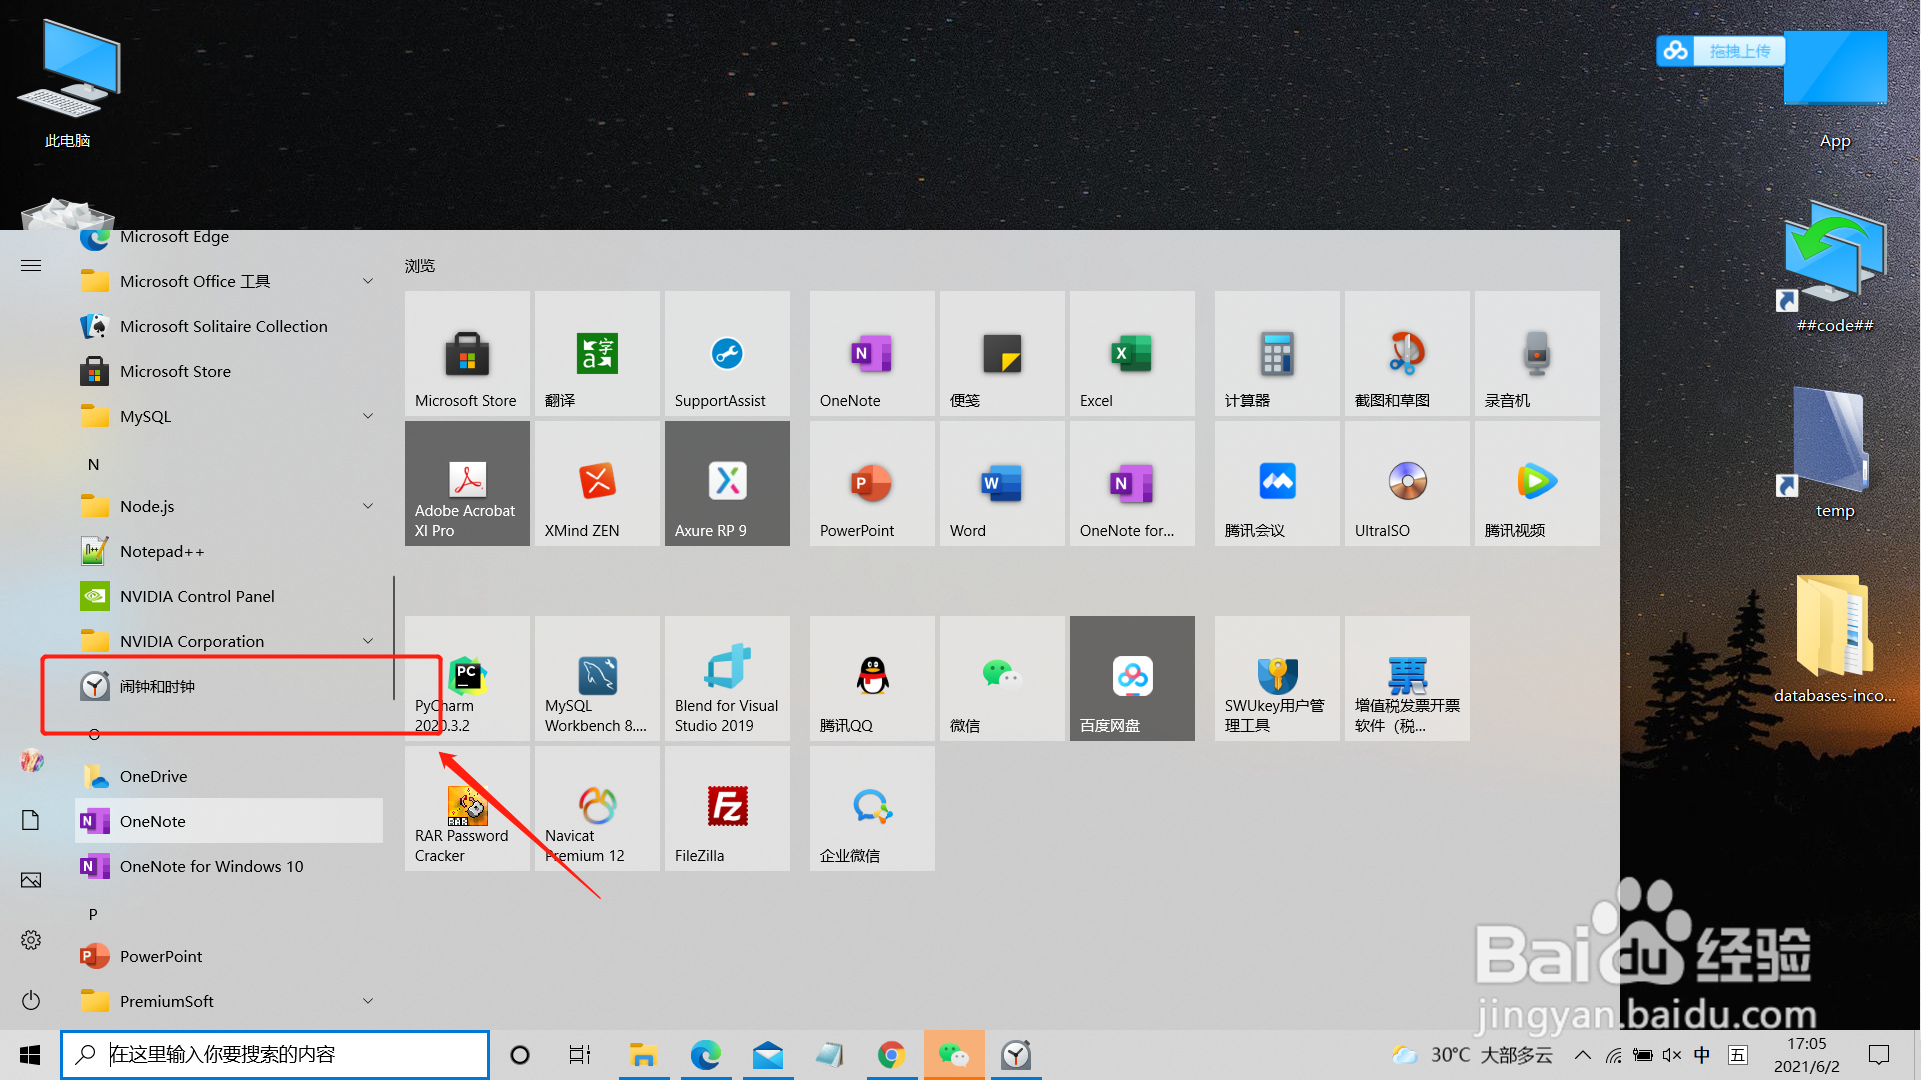Open the notification action center

tap(1879, 1055)
